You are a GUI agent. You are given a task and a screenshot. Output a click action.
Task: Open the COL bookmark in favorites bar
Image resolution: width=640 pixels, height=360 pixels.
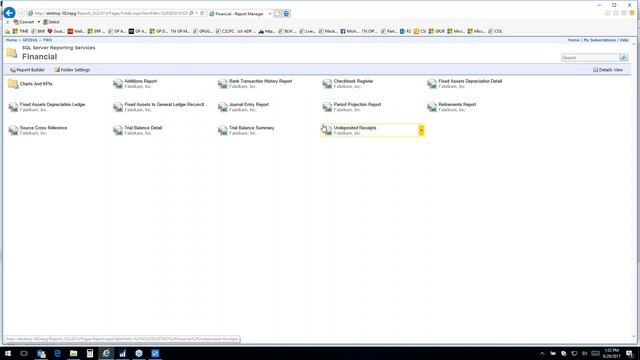click(x=495, y=31)
